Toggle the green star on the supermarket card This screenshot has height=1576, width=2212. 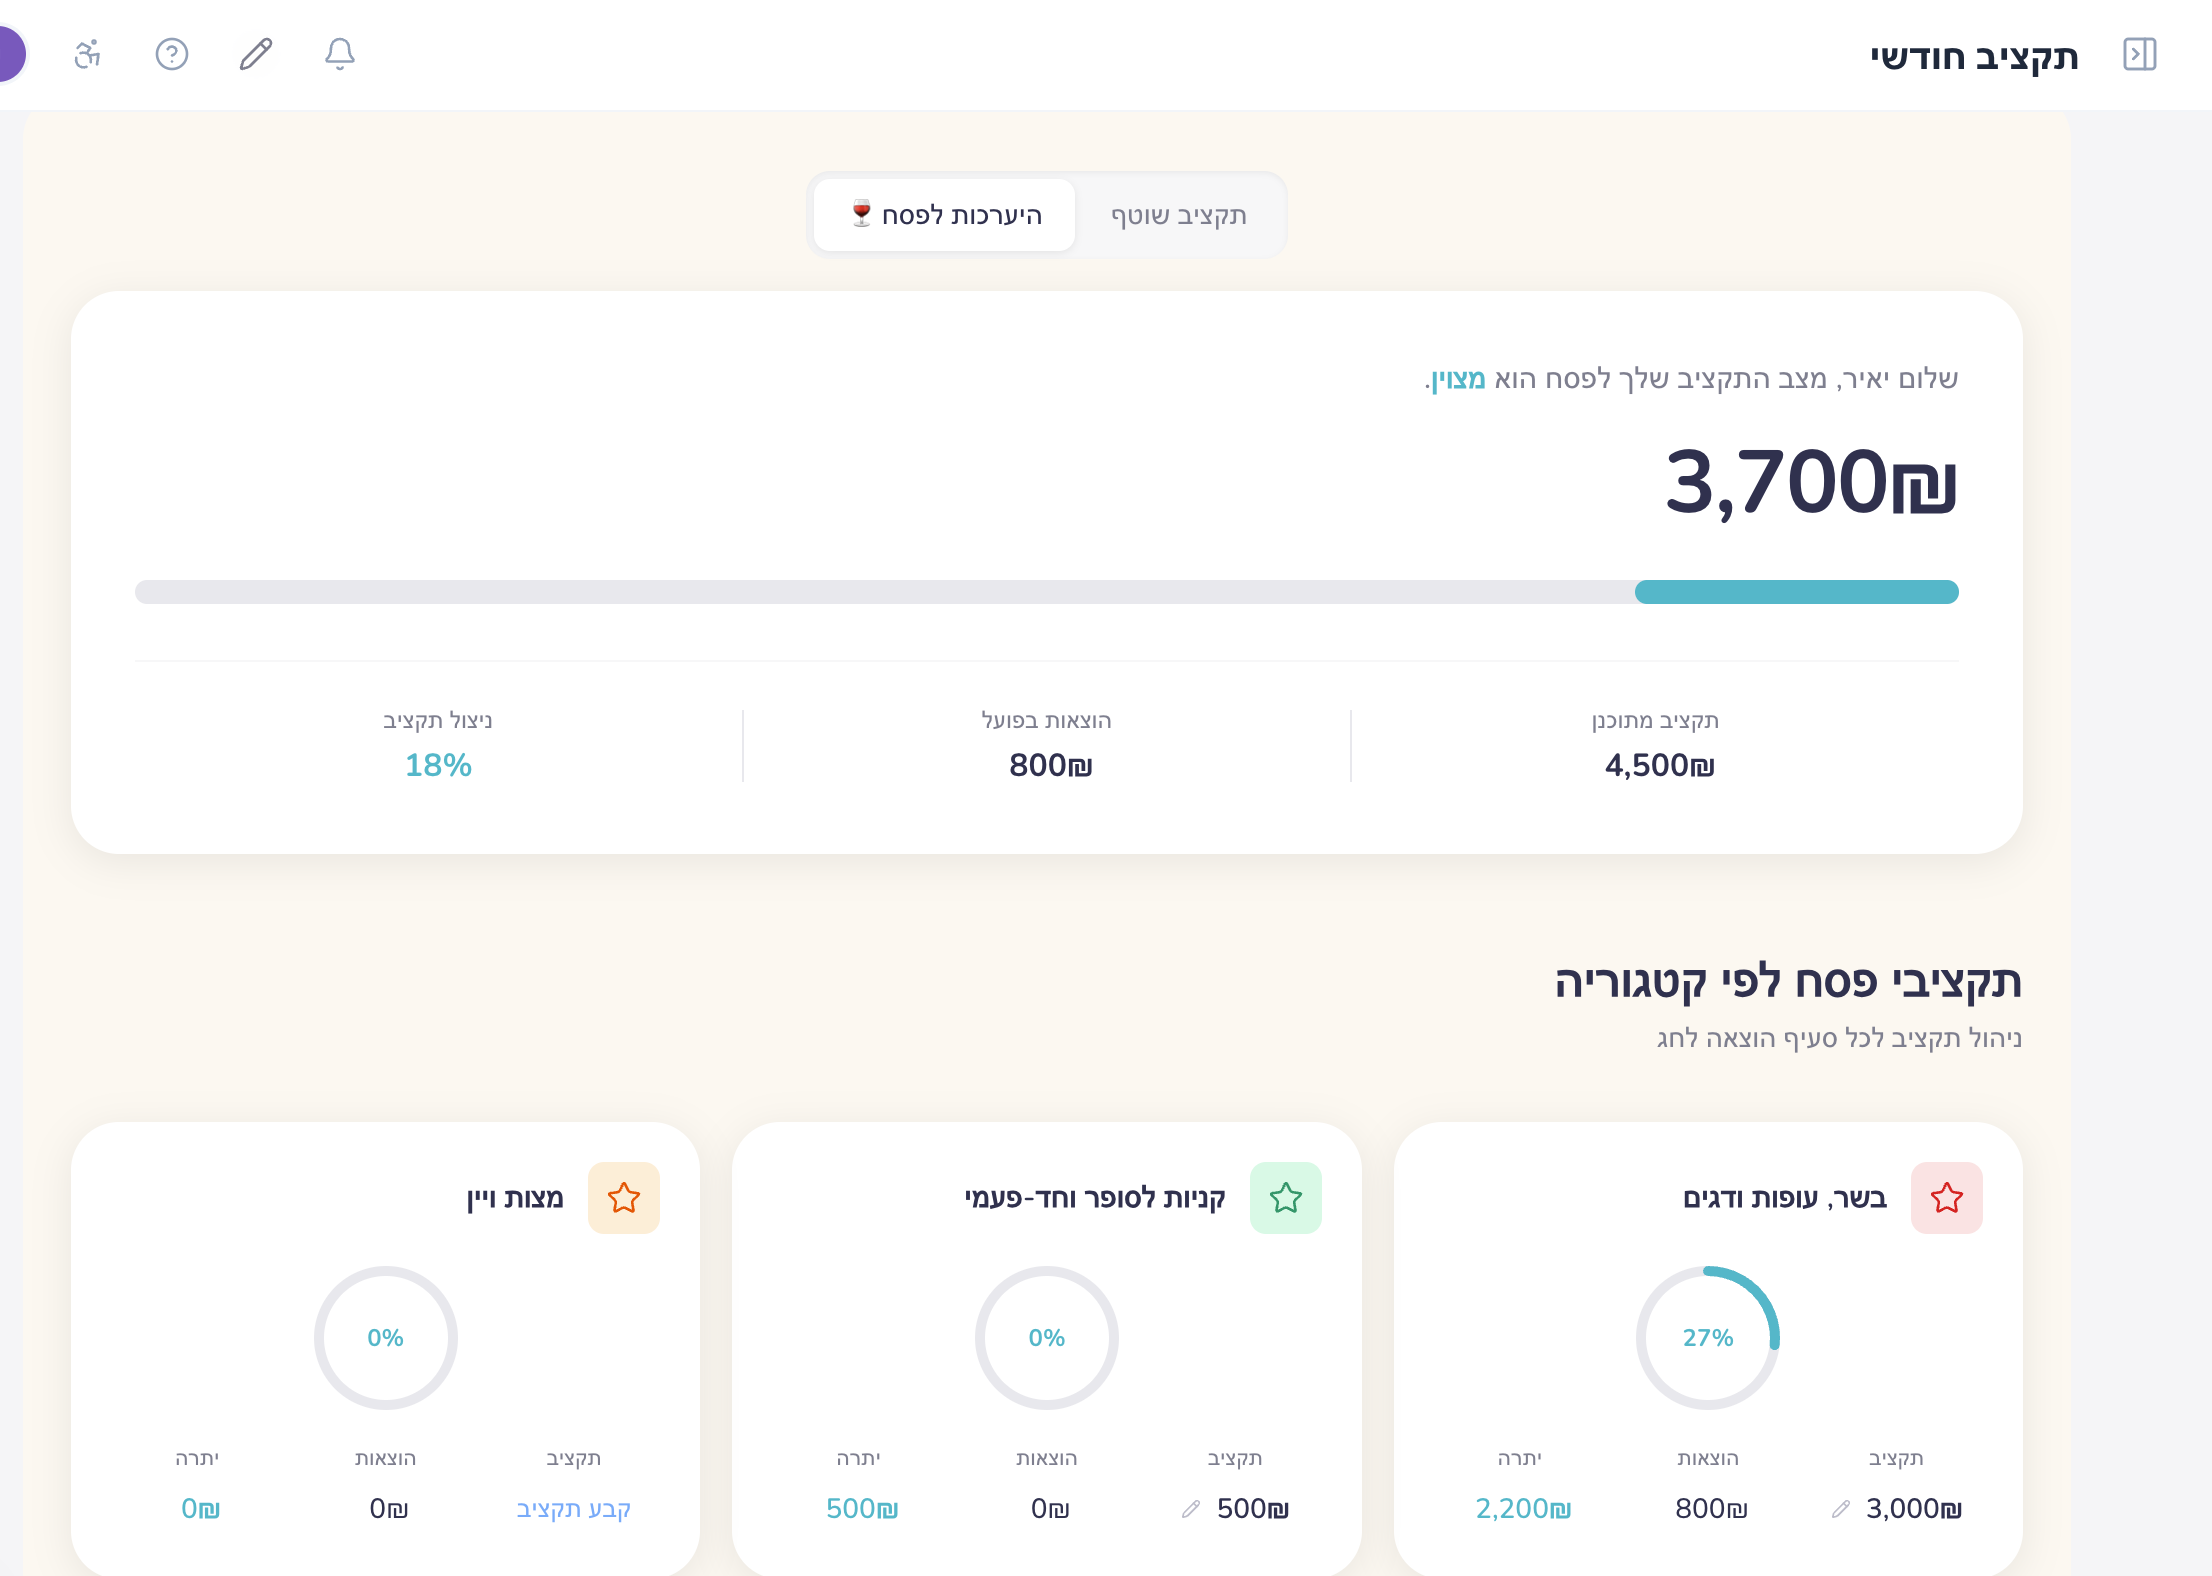(x=1286, y=1197)
